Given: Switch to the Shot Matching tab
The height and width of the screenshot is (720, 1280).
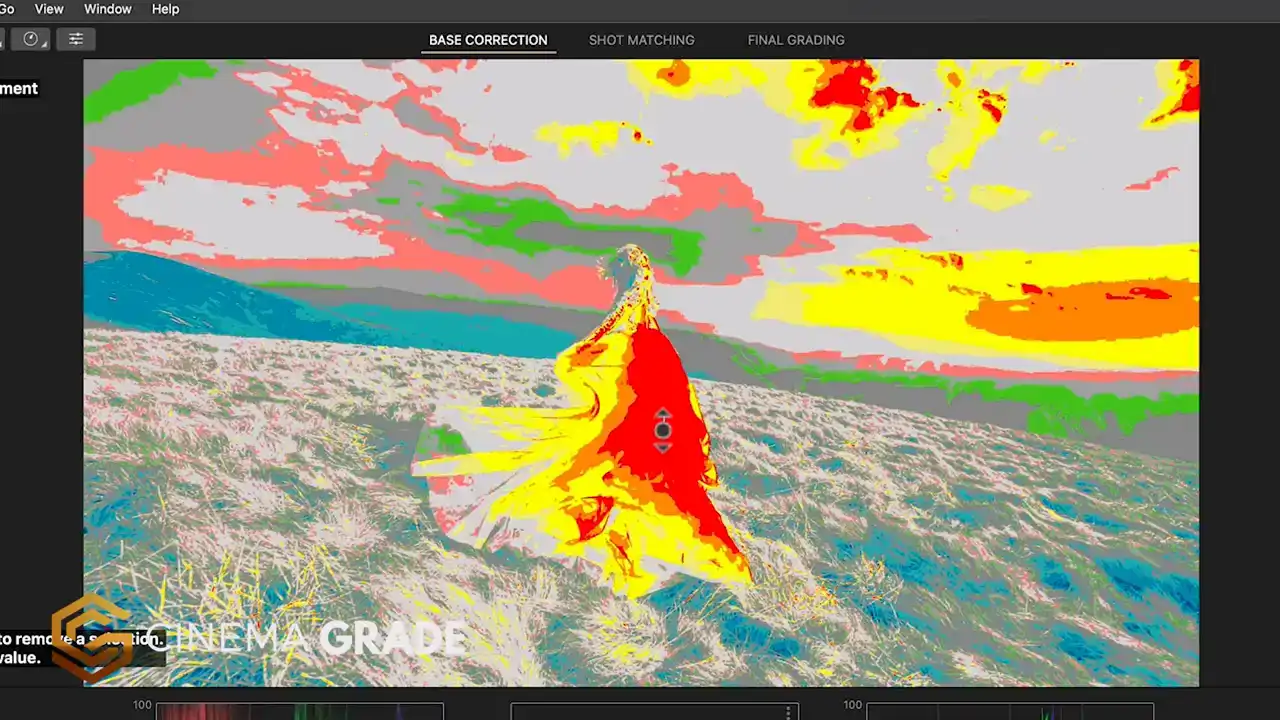Looking at the screenshot, I should point(641,40).
